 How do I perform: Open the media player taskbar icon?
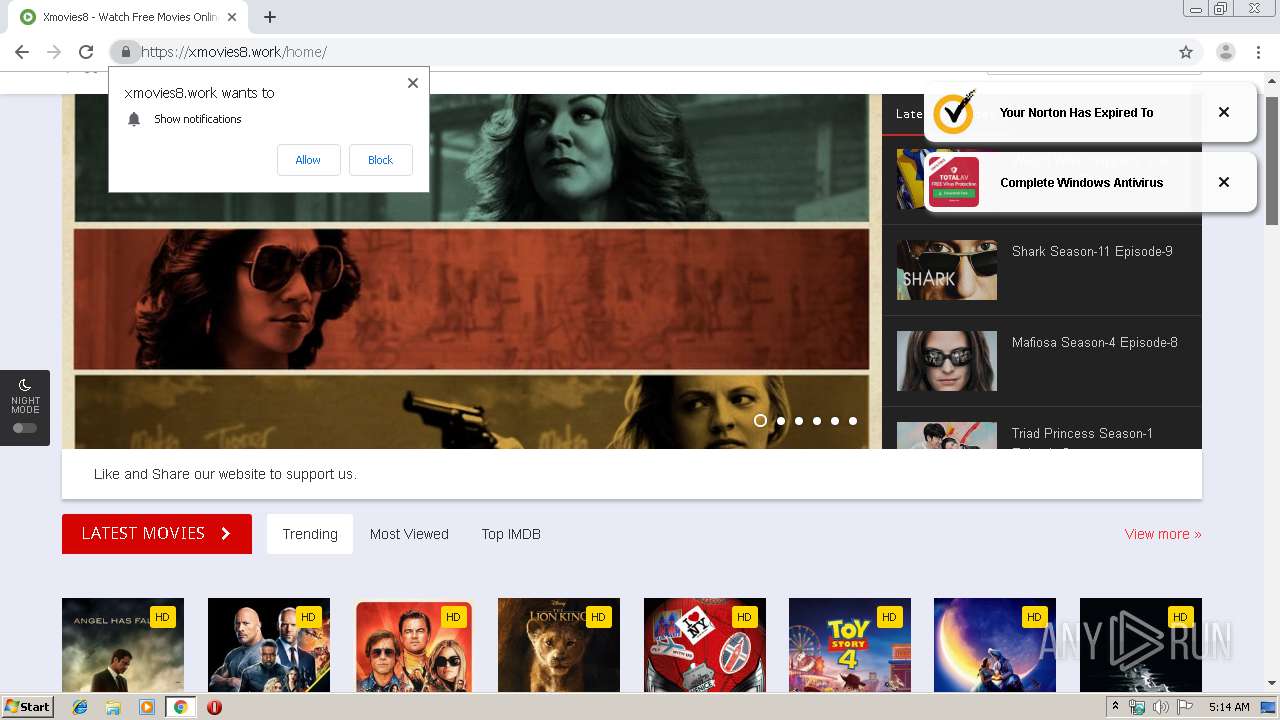147,707
